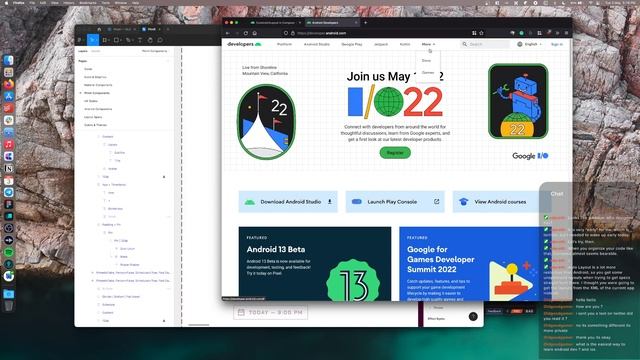This screenshot has width=640, height=360.
Task: Switch to Assets tab in Figma
Action: click(x=96, y=51)
